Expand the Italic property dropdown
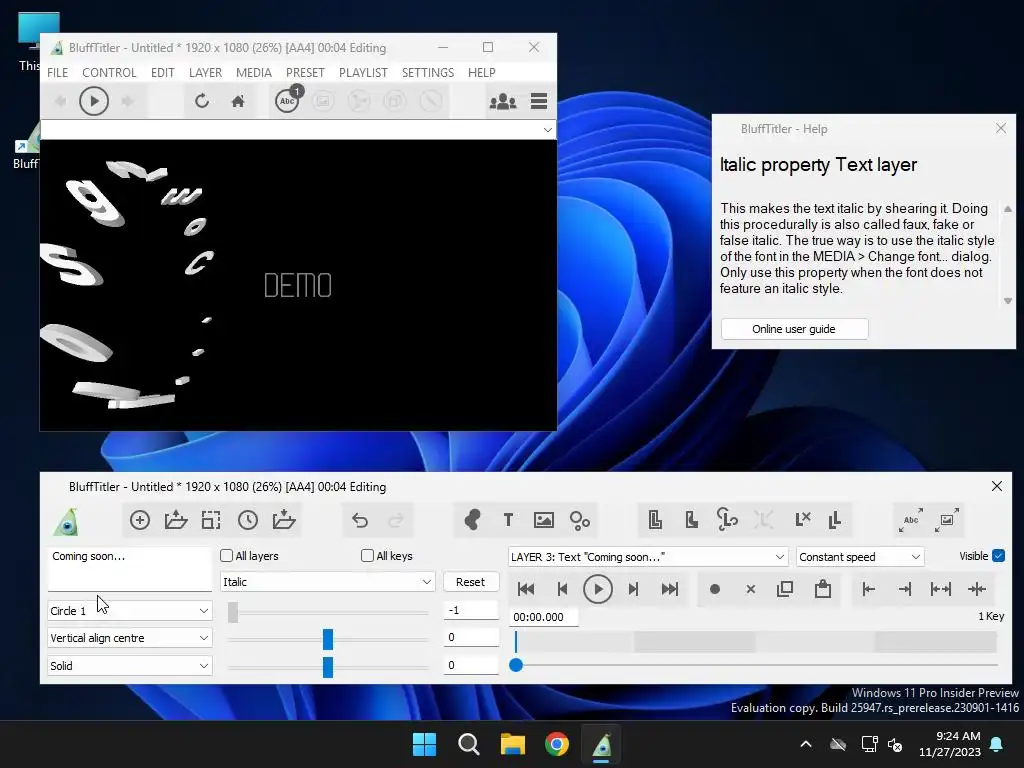 327,582
